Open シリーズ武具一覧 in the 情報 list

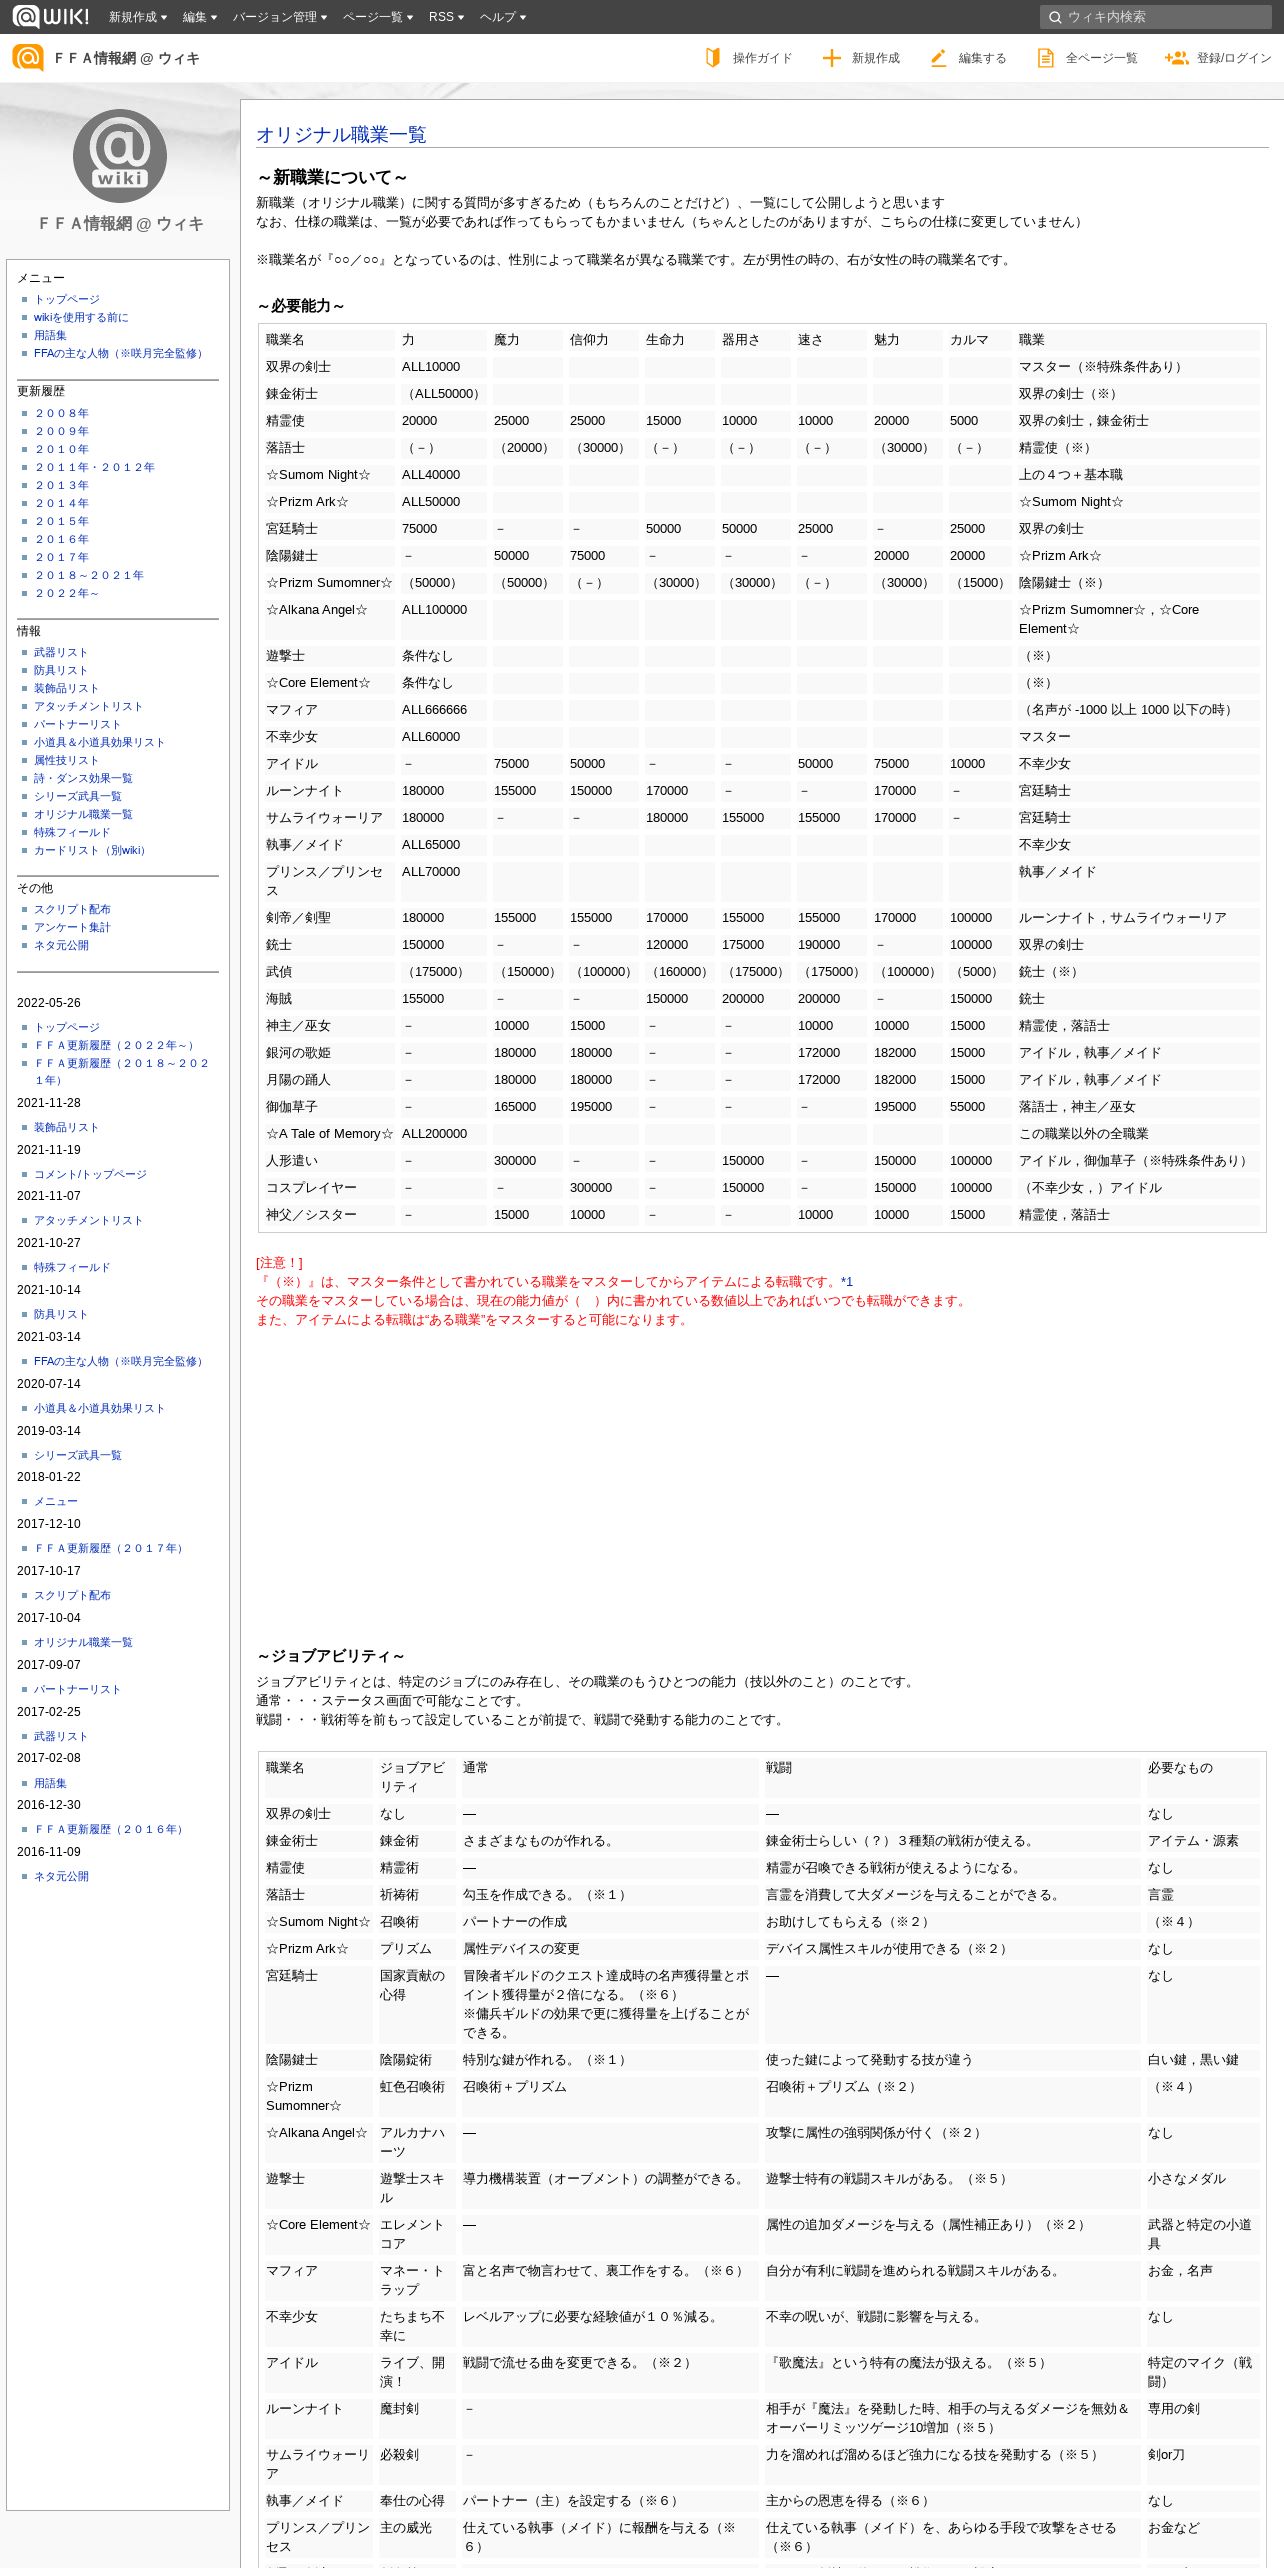[x=77, y=796]
